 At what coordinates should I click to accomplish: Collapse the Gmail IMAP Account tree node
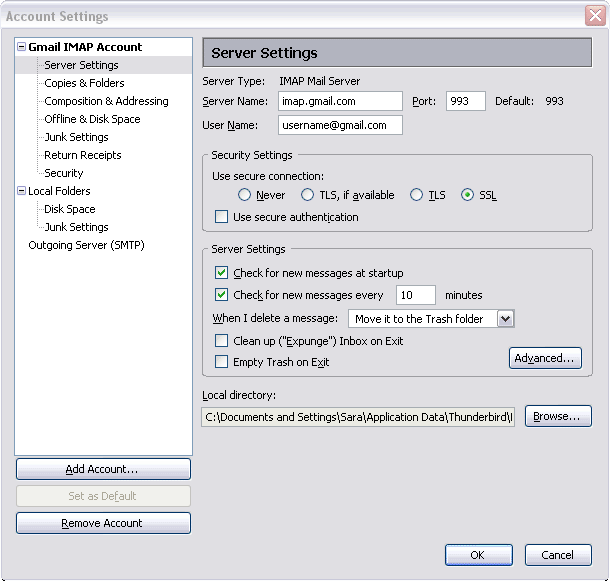pos(21,47)
